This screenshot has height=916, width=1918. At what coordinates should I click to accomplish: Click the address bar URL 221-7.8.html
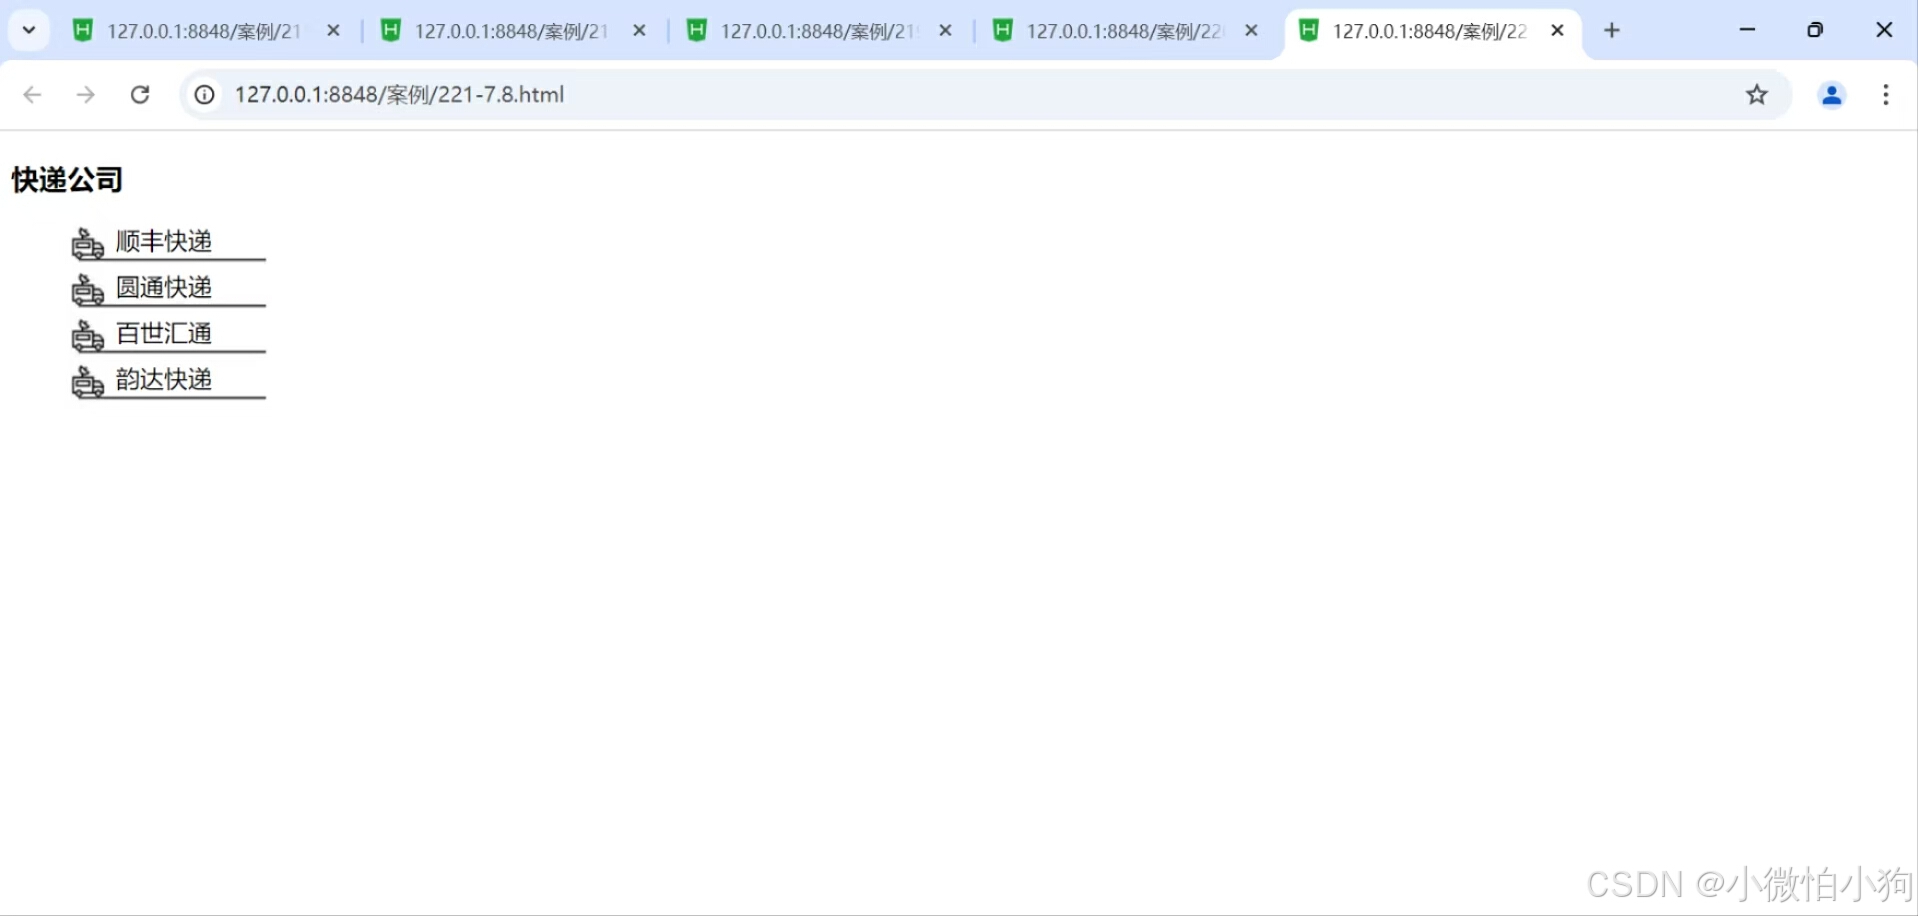[399, 95]
